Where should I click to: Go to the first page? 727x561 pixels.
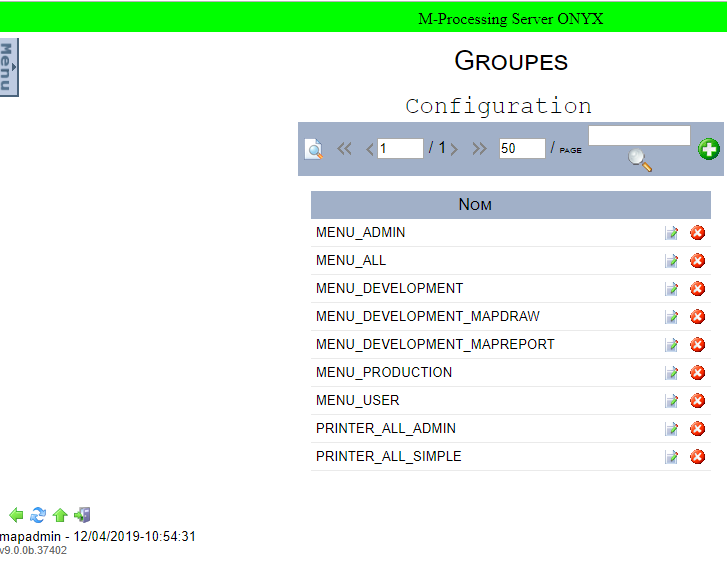pyautogui.click(x=345, y=149)
